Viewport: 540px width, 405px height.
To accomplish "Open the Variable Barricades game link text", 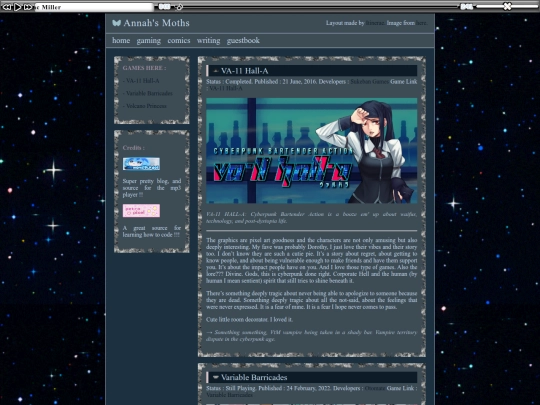I will (x=229, y=395).
